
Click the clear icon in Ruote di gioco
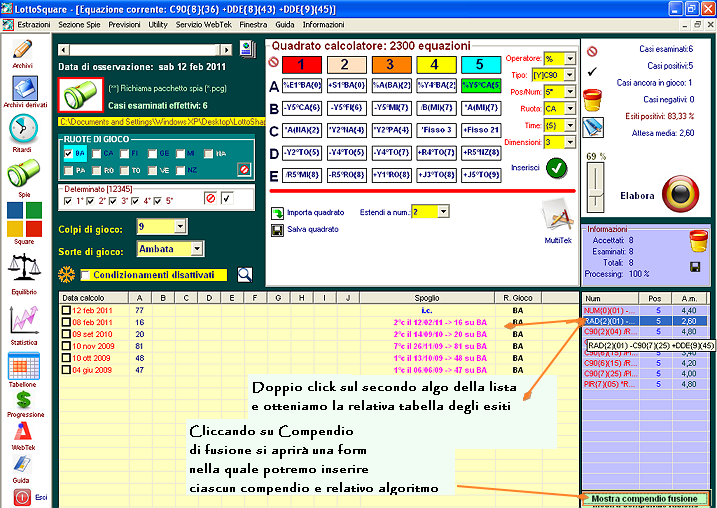(244, 170)
